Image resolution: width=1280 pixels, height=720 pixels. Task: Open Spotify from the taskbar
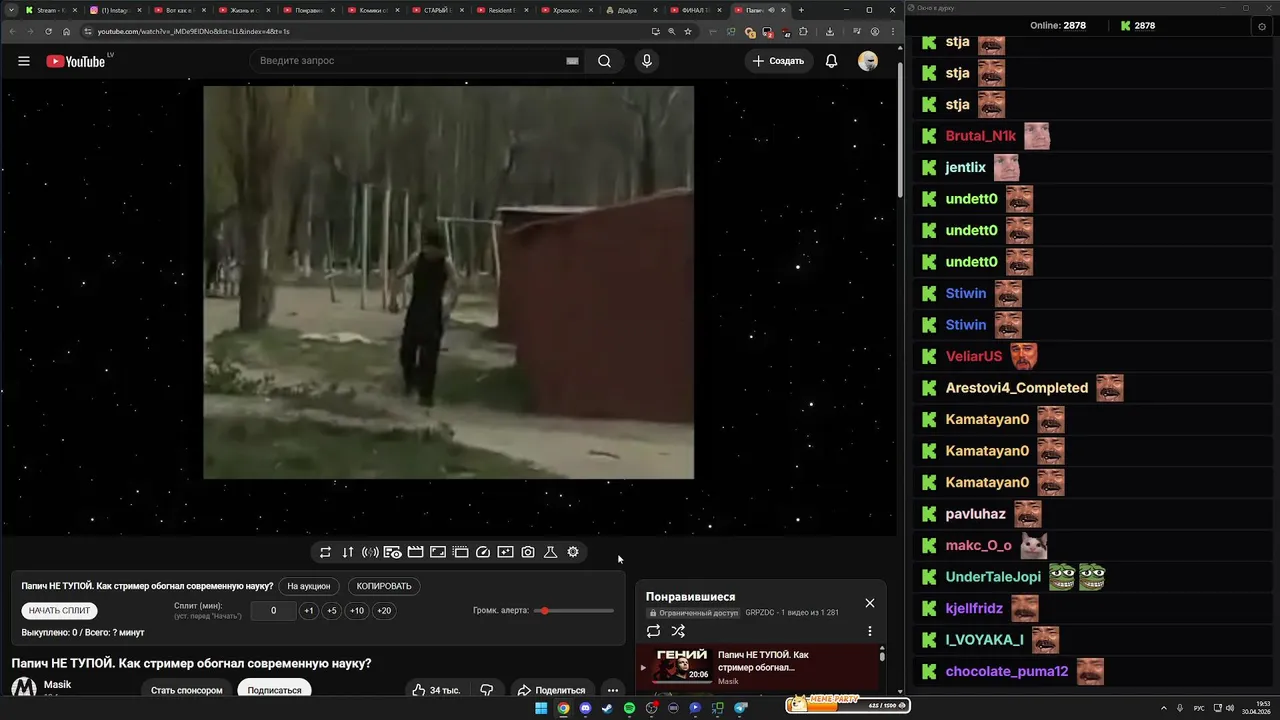pyautogui.click(x=629, y=708)
